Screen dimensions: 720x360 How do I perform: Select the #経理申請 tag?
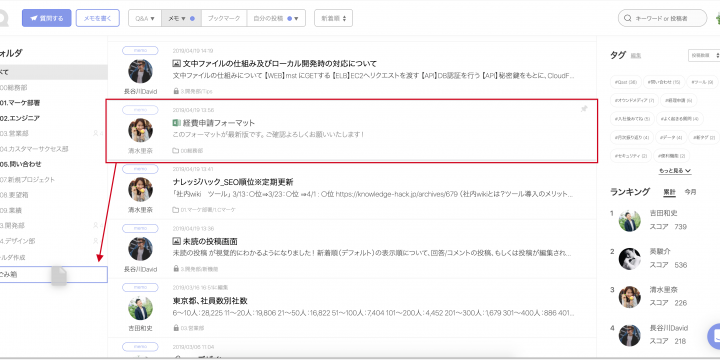tap(680, 100)
